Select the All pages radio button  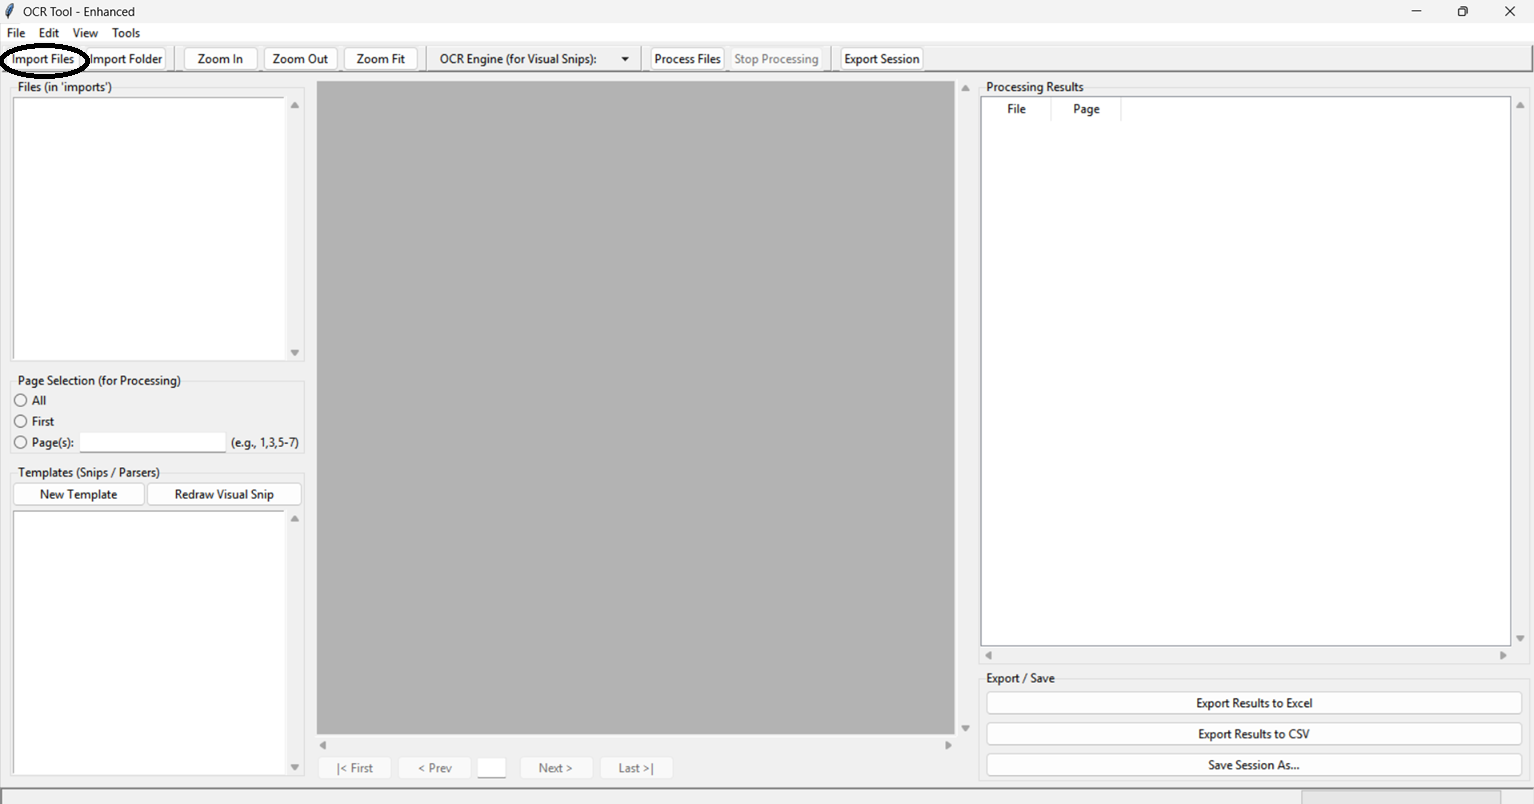coord(21,400)
